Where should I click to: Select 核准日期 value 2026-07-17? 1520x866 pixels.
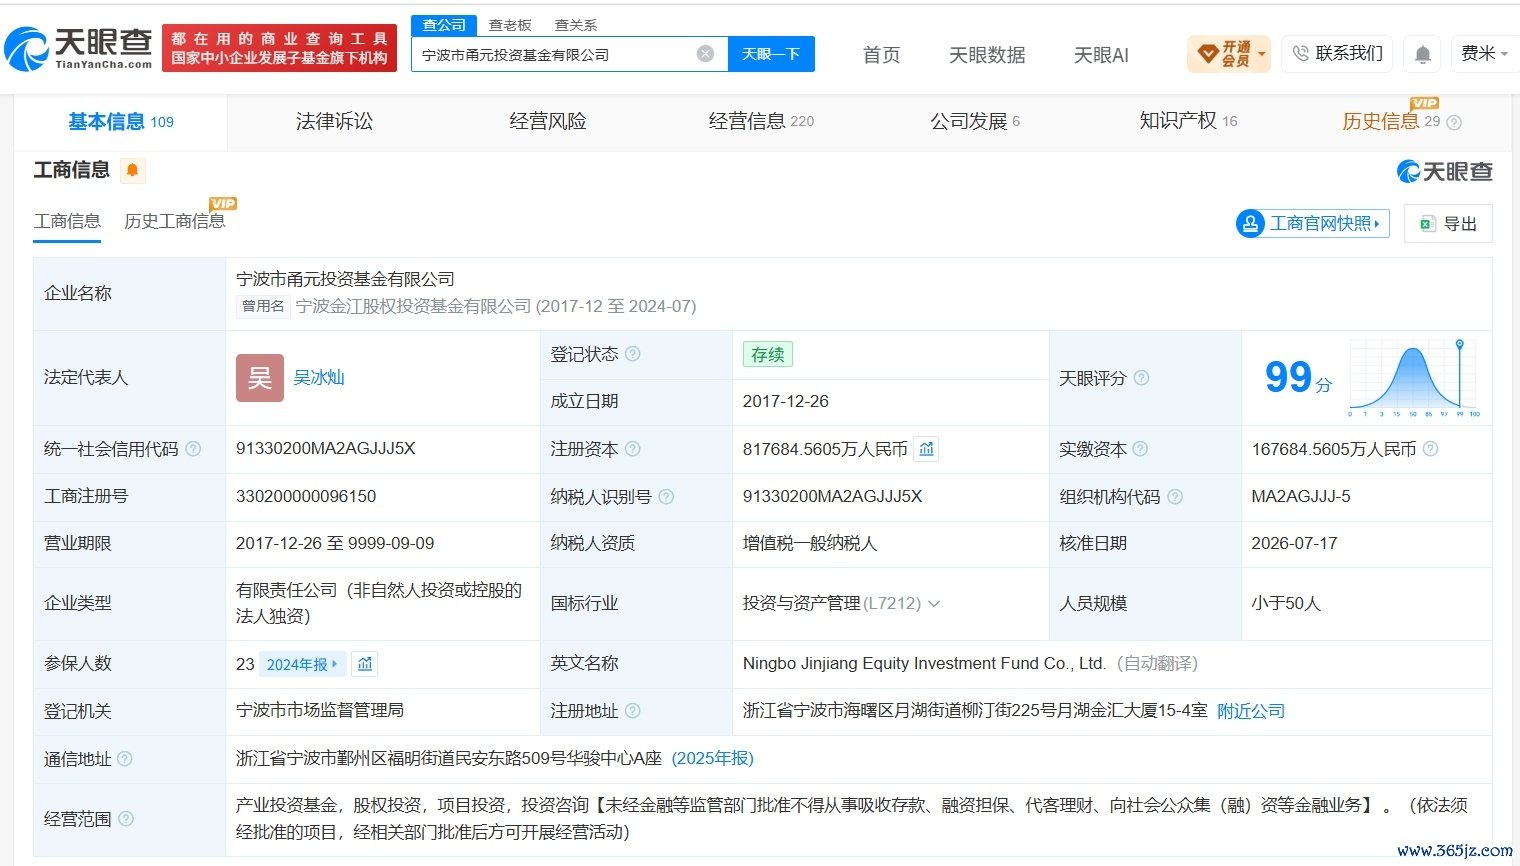tap(1294, 544)
